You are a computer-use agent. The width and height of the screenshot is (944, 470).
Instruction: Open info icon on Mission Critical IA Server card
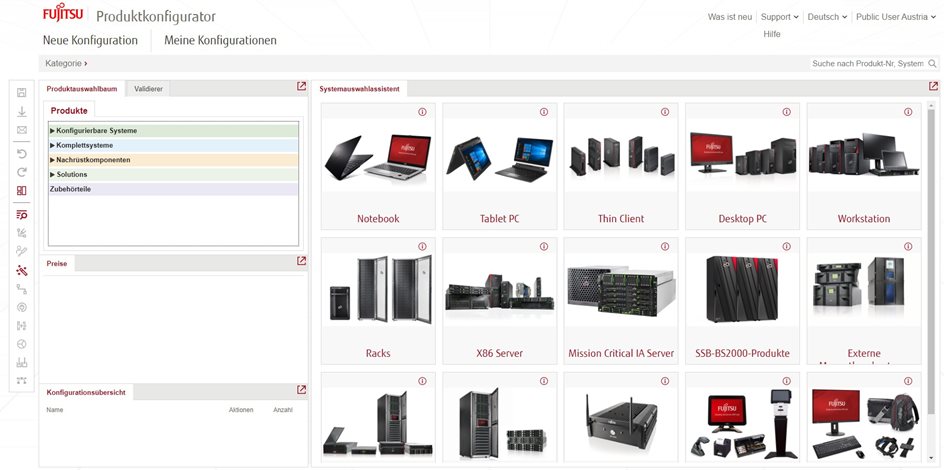[x=665, y=247]
